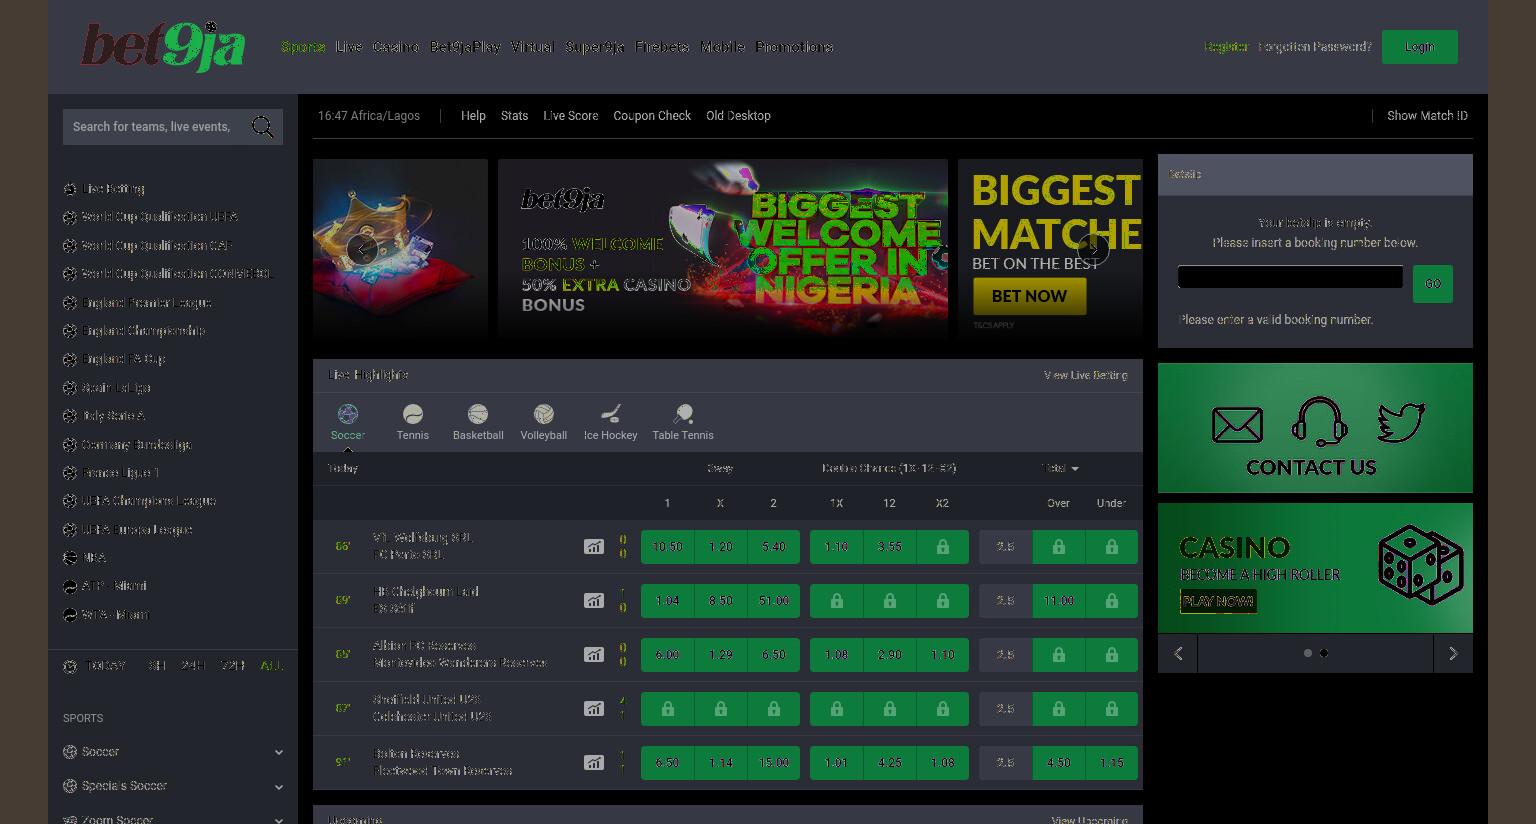Select the 24H time filter

click(x=193, y=666)
